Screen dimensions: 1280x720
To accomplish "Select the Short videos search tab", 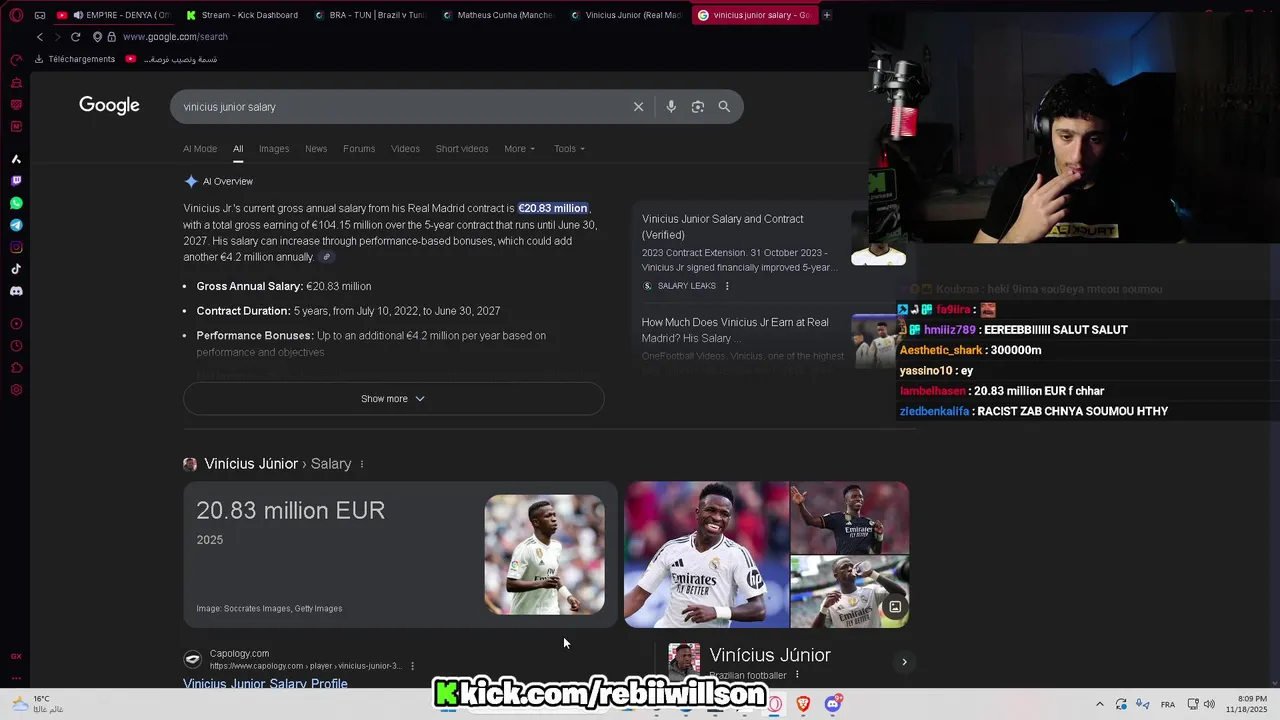I will 462,149.
